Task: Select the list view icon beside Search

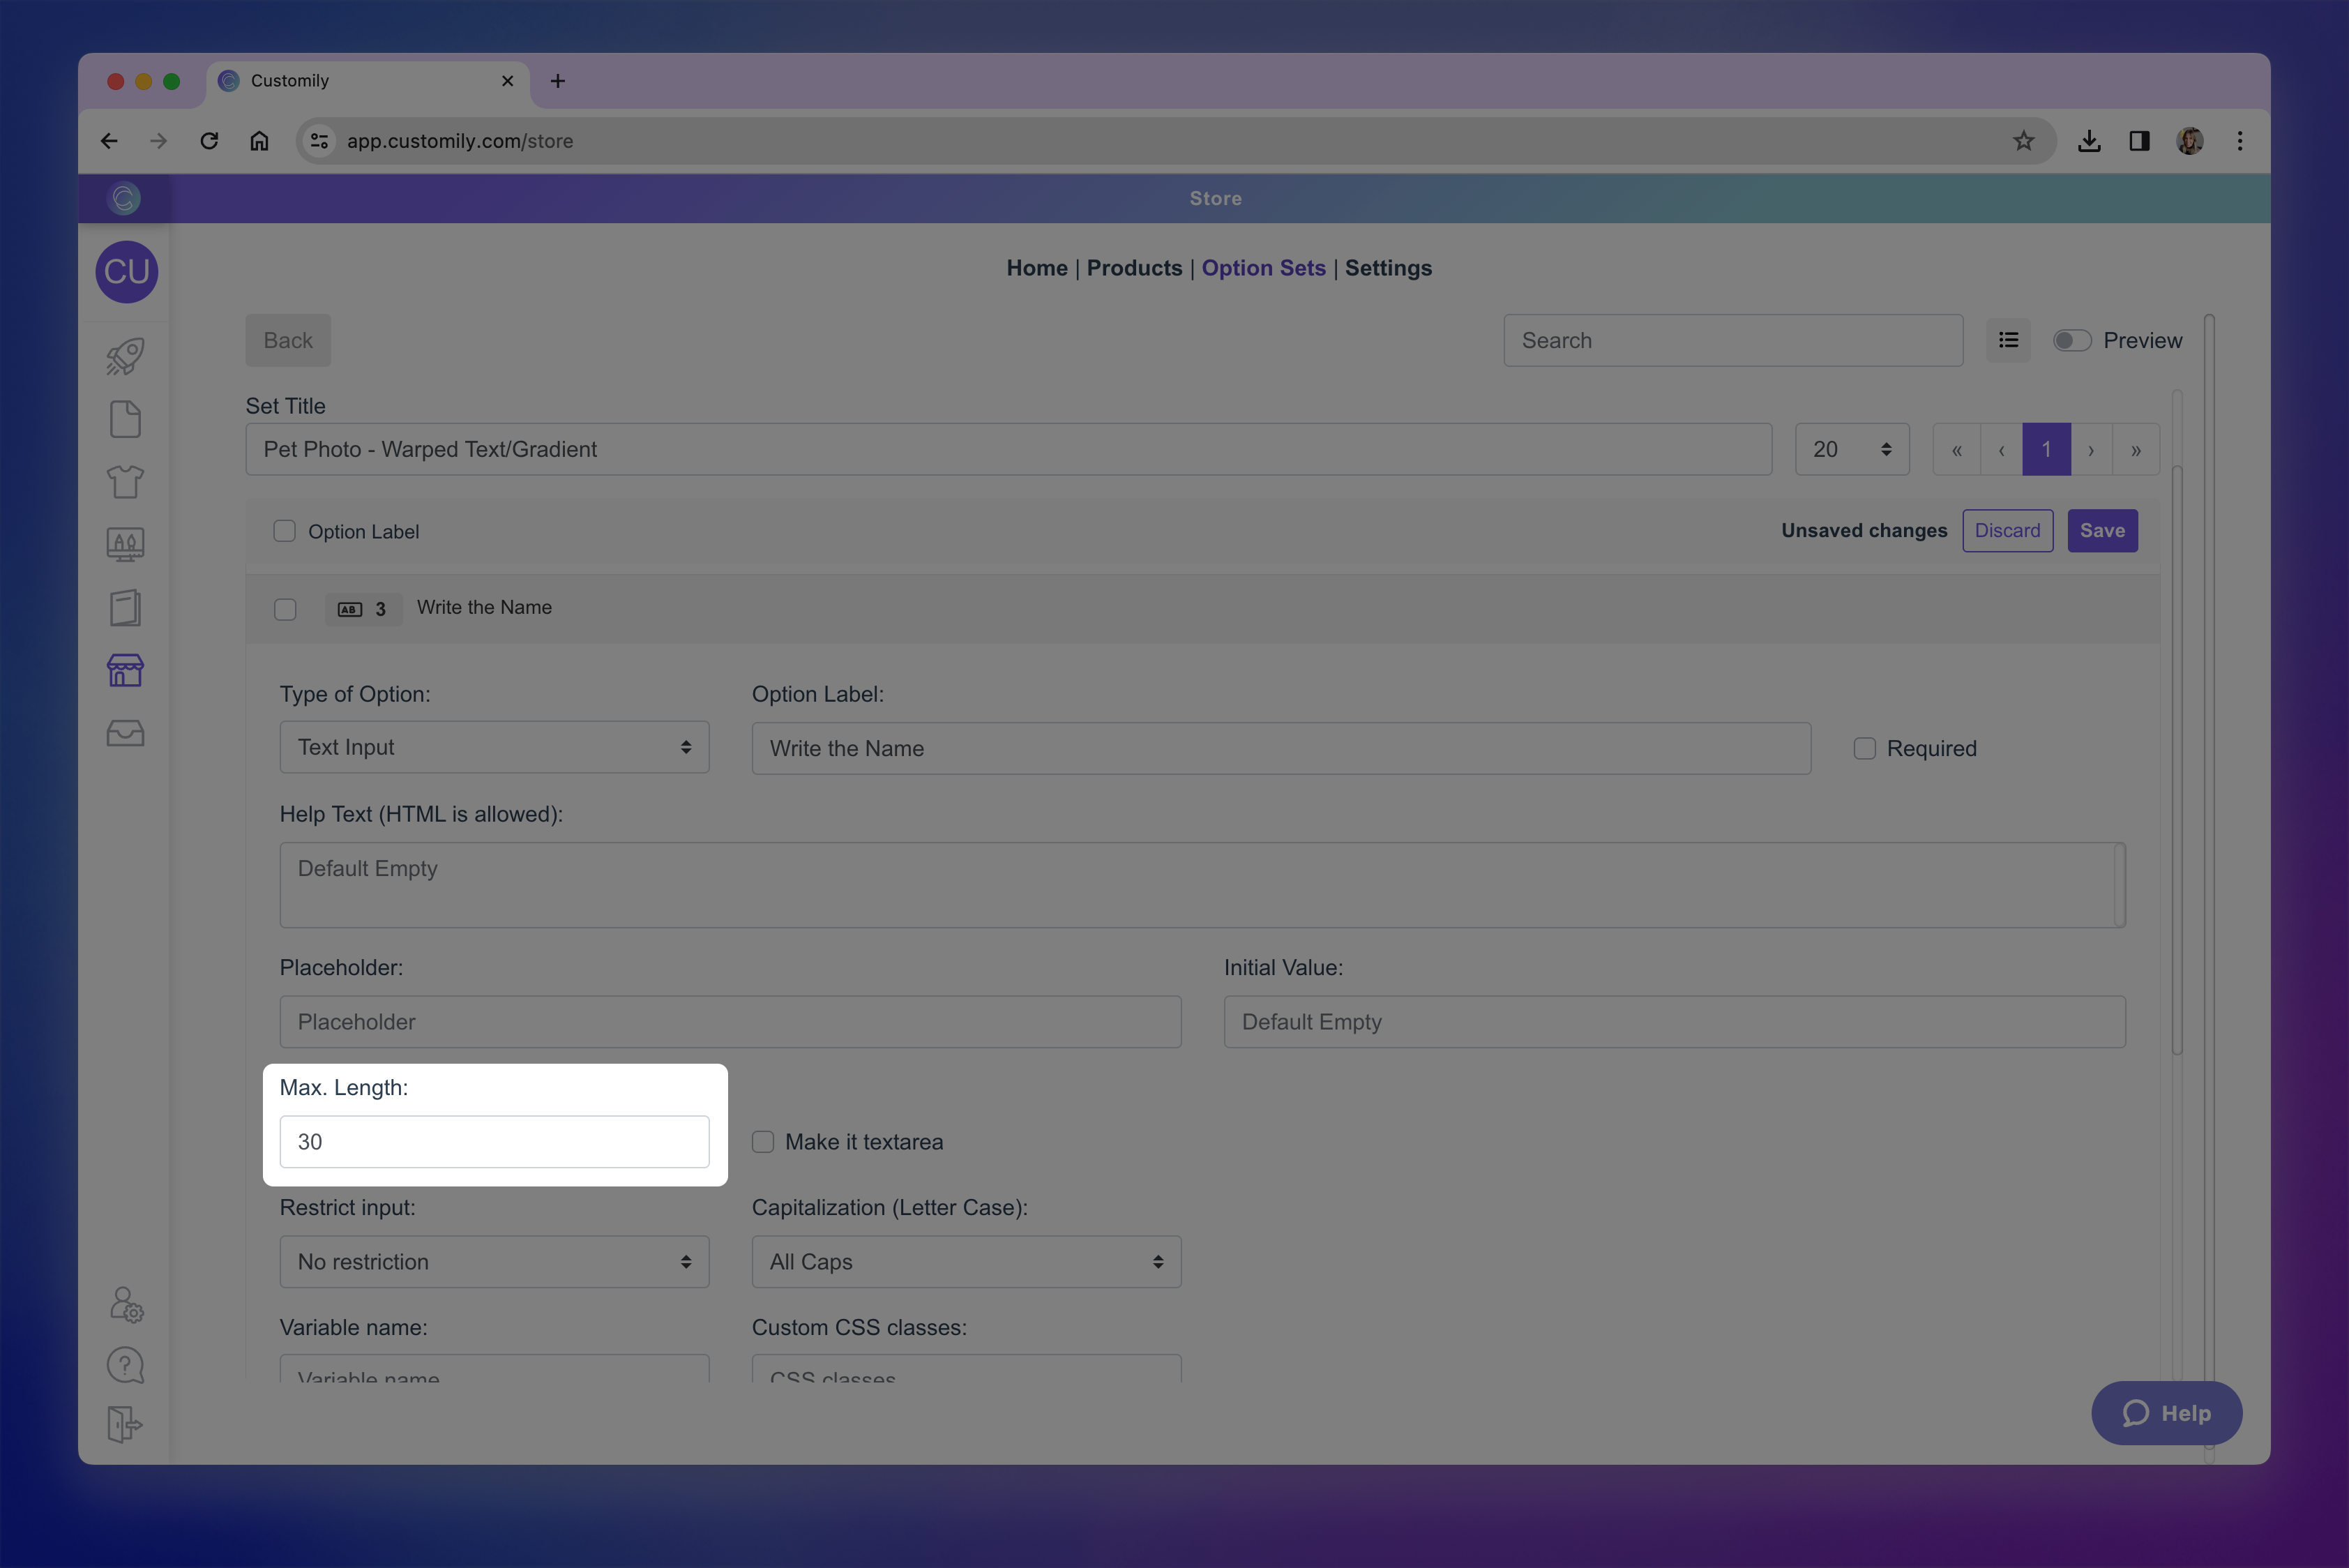Action: click(2008, 340)
